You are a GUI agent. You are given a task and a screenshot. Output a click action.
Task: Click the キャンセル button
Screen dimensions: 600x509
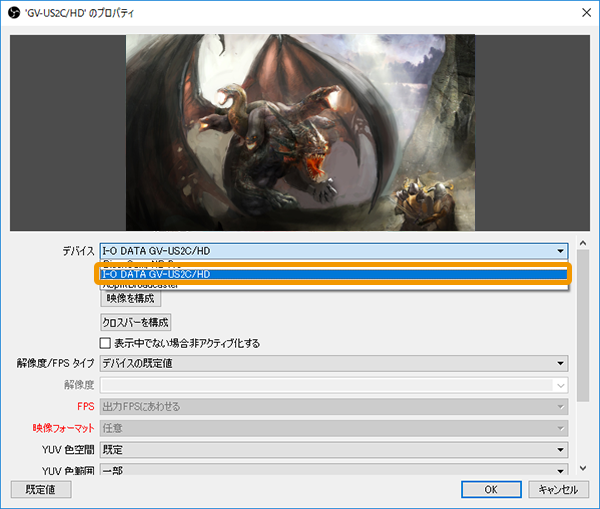coord(558,489)
